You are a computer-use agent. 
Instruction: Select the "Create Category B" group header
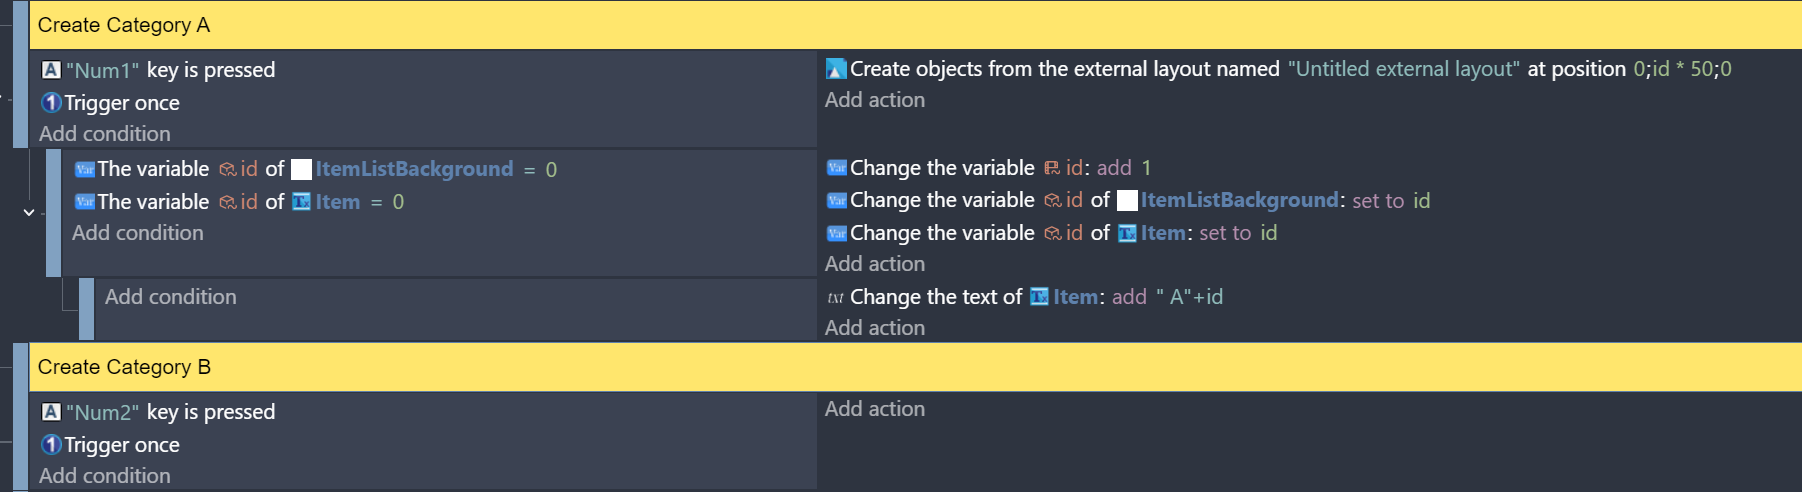click(124, 367)
